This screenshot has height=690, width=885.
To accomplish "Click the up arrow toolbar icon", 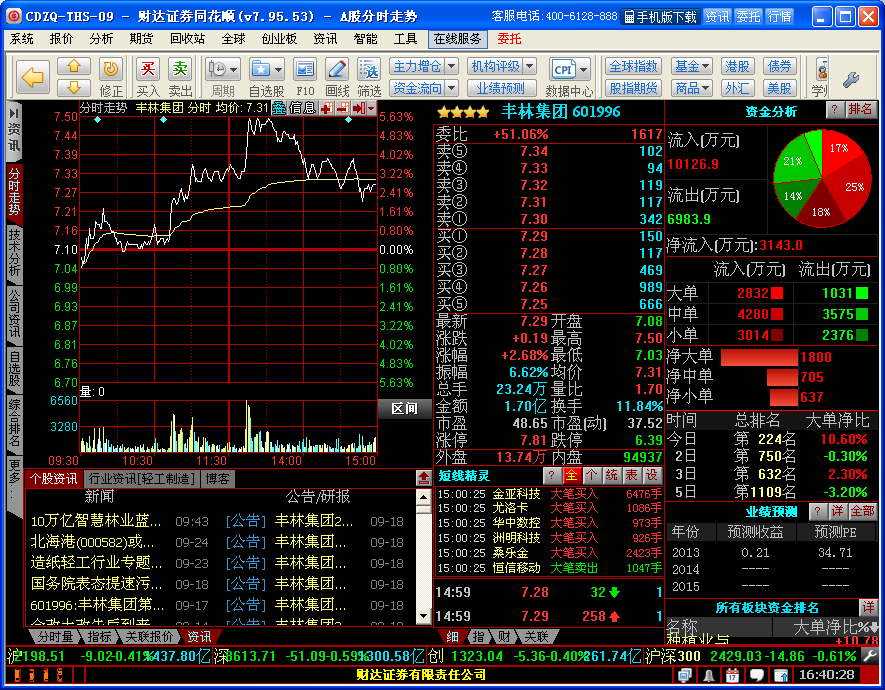I will coord(73,67).
